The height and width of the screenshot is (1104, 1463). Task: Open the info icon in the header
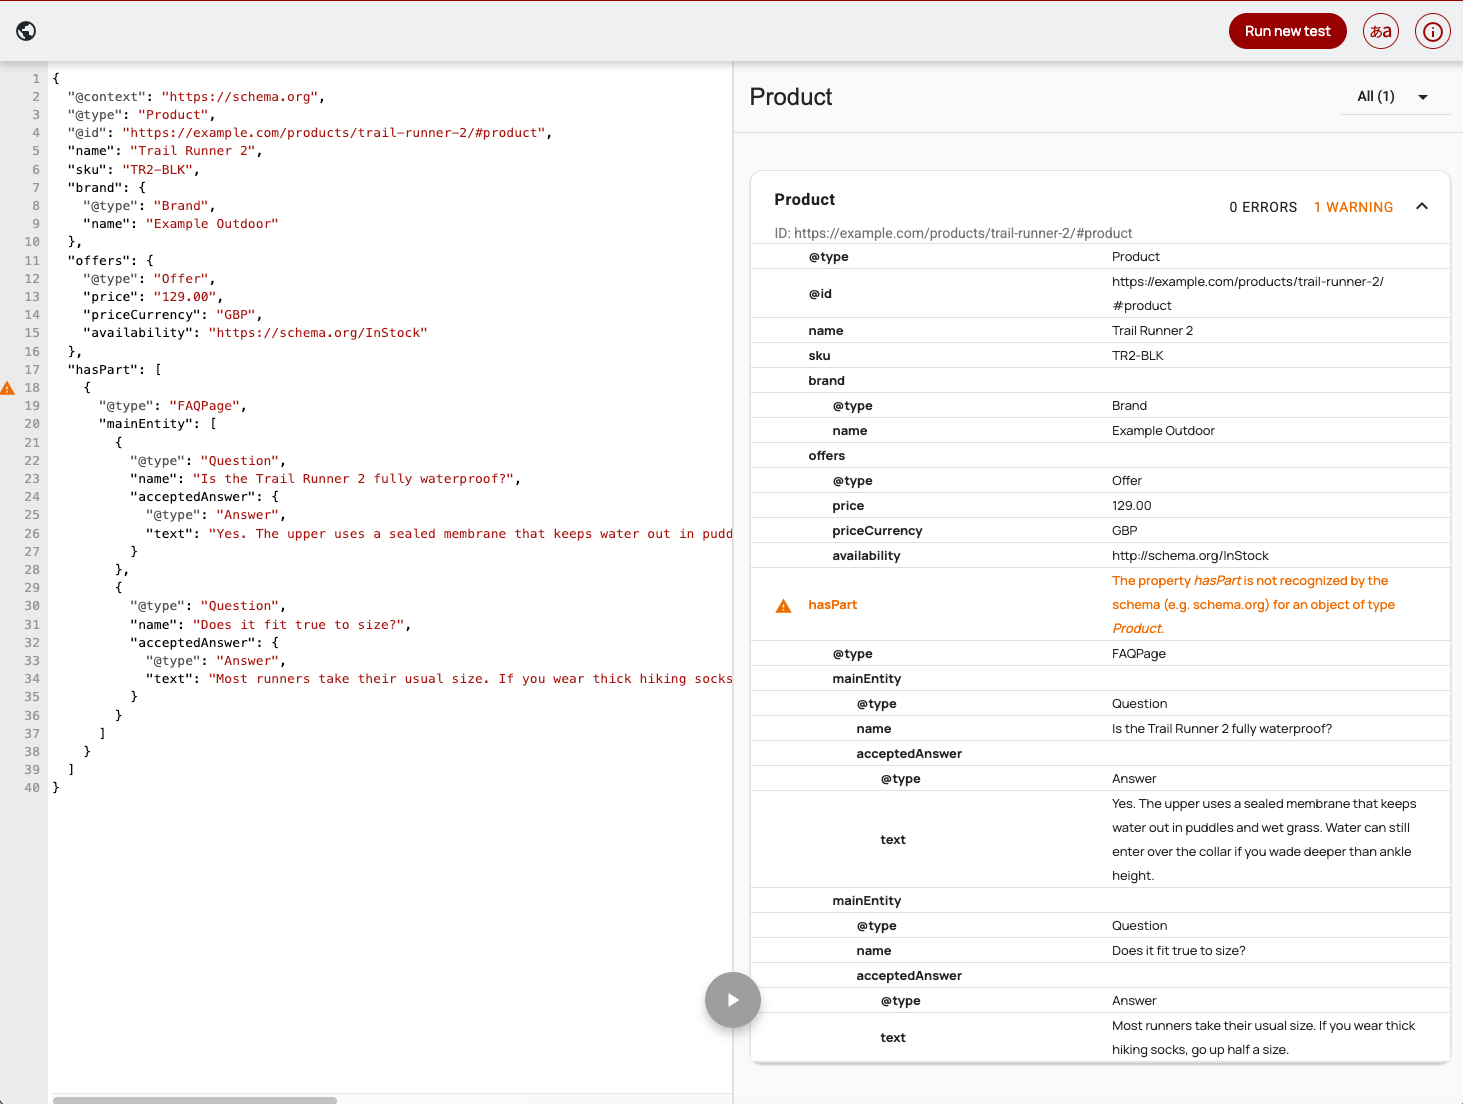tap(1433, 31)
